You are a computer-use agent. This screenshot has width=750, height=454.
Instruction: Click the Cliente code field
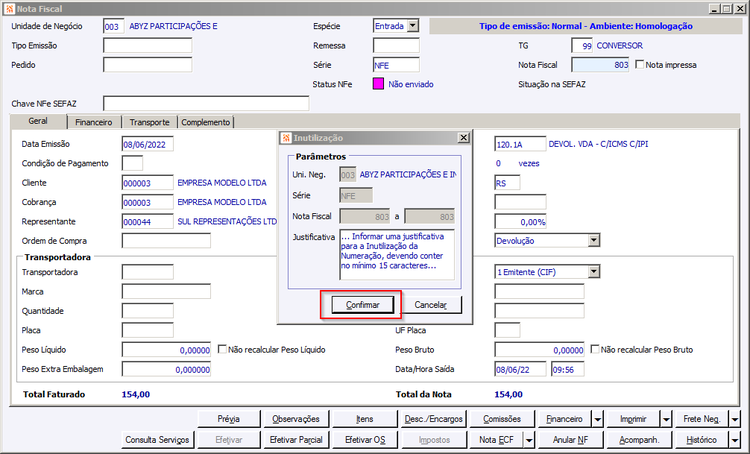tap(147, 183)
